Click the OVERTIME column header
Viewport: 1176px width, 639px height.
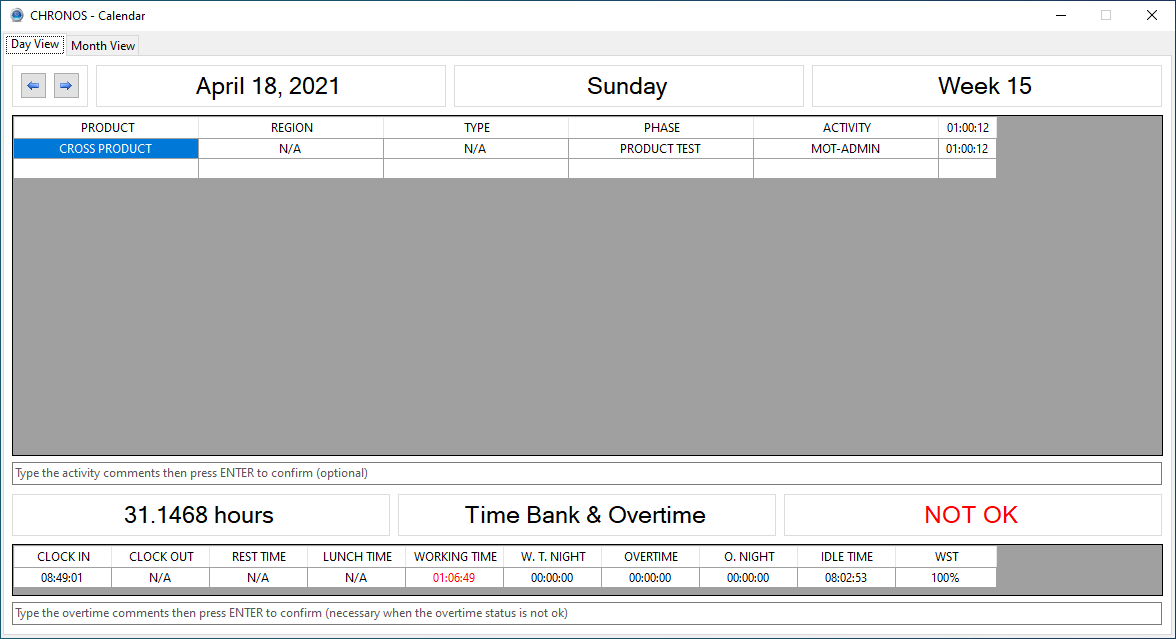[x=651, y=556]
